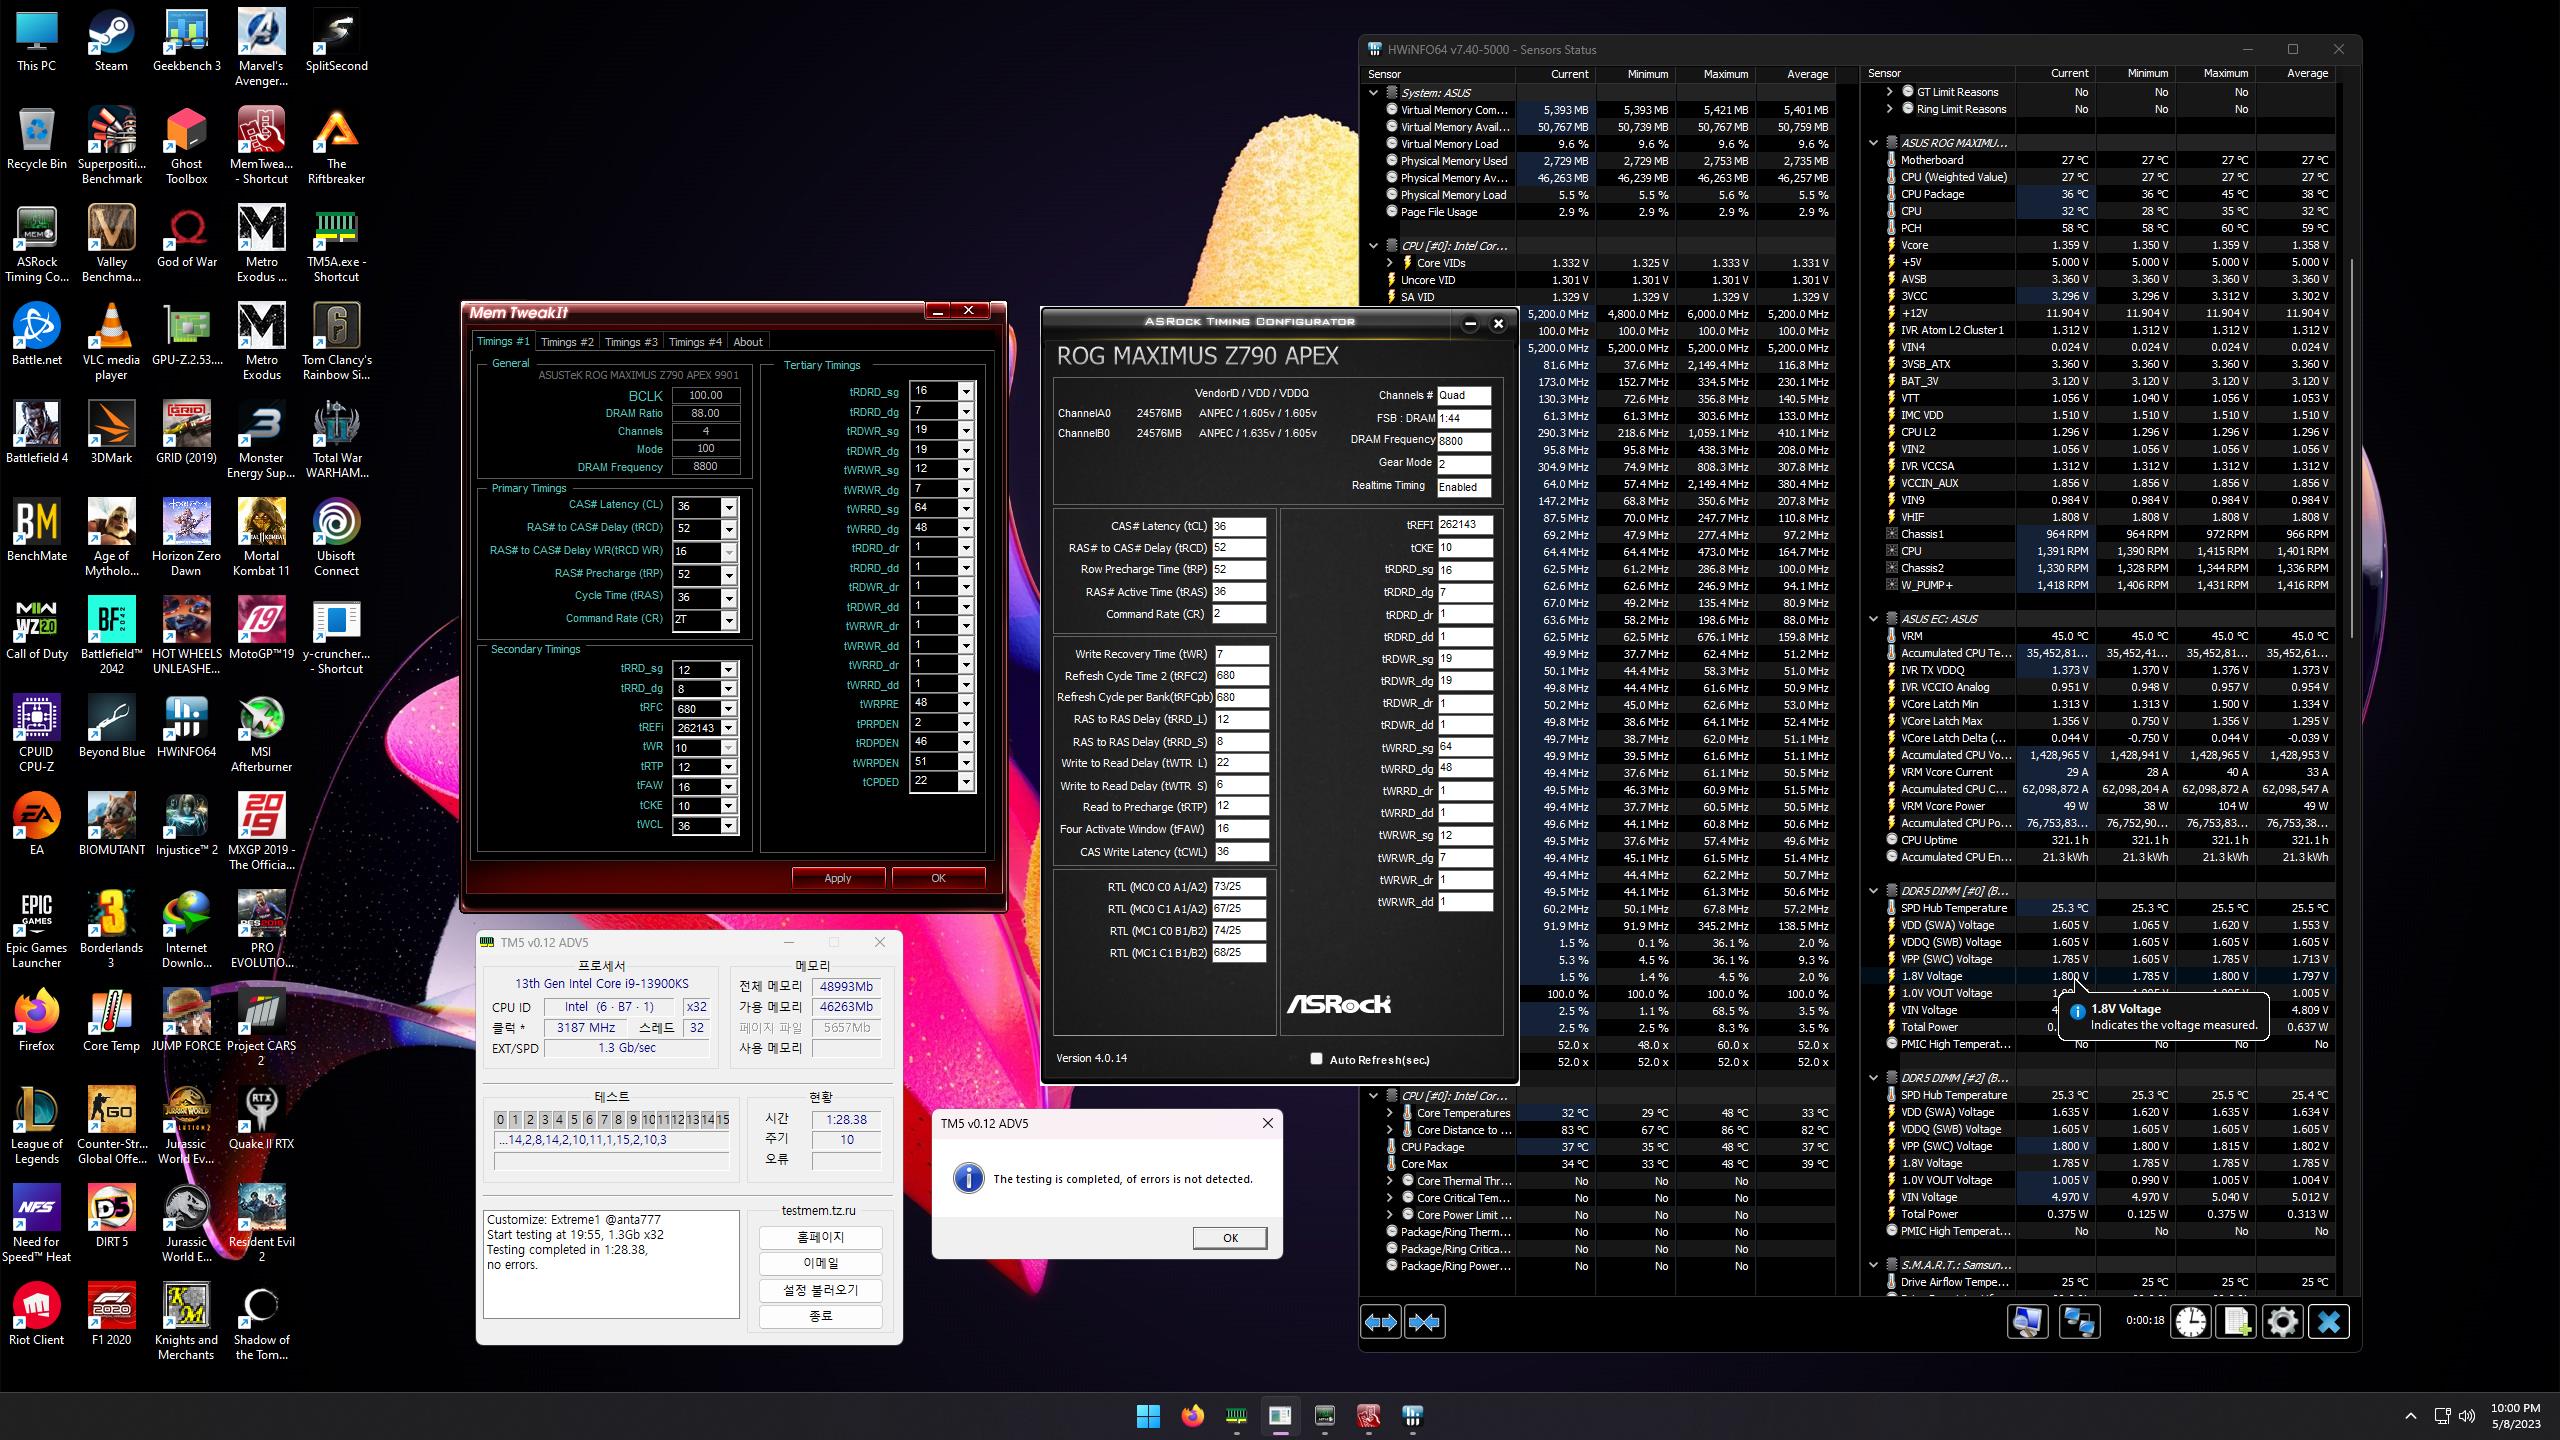Click HWiNFO remote network monitors icon
Screen dimensions: 2560x1440
point(2079,1321)
